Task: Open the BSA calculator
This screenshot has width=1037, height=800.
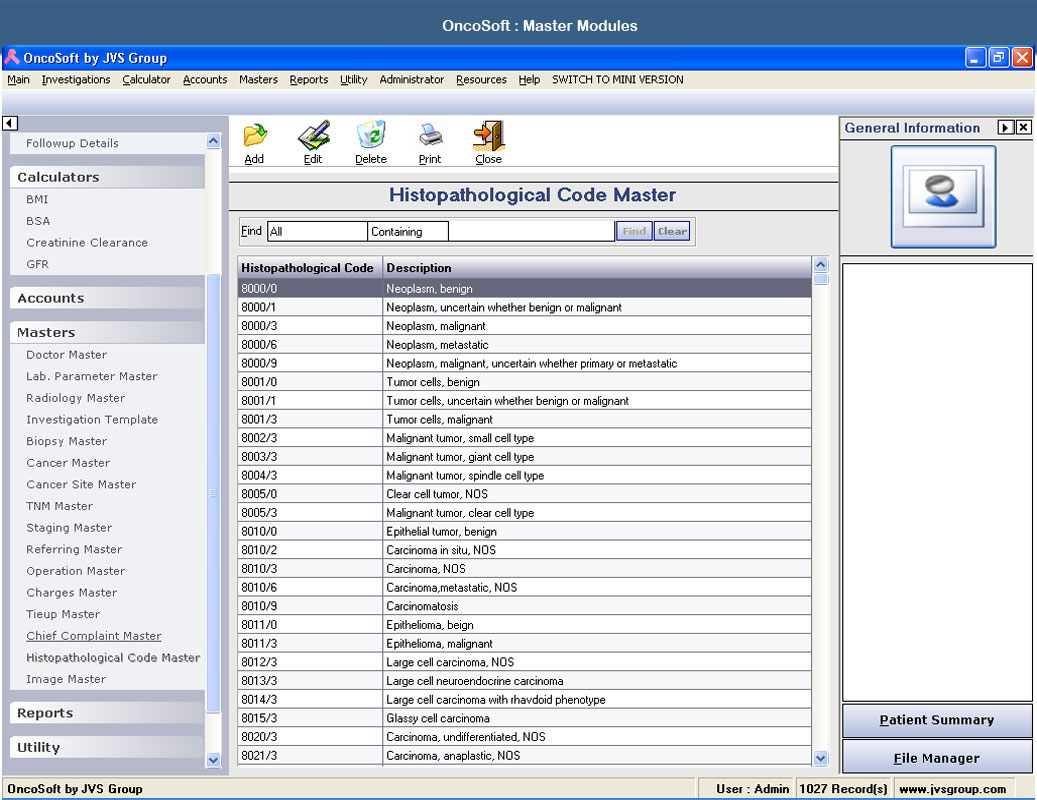Action: point(38,221)
